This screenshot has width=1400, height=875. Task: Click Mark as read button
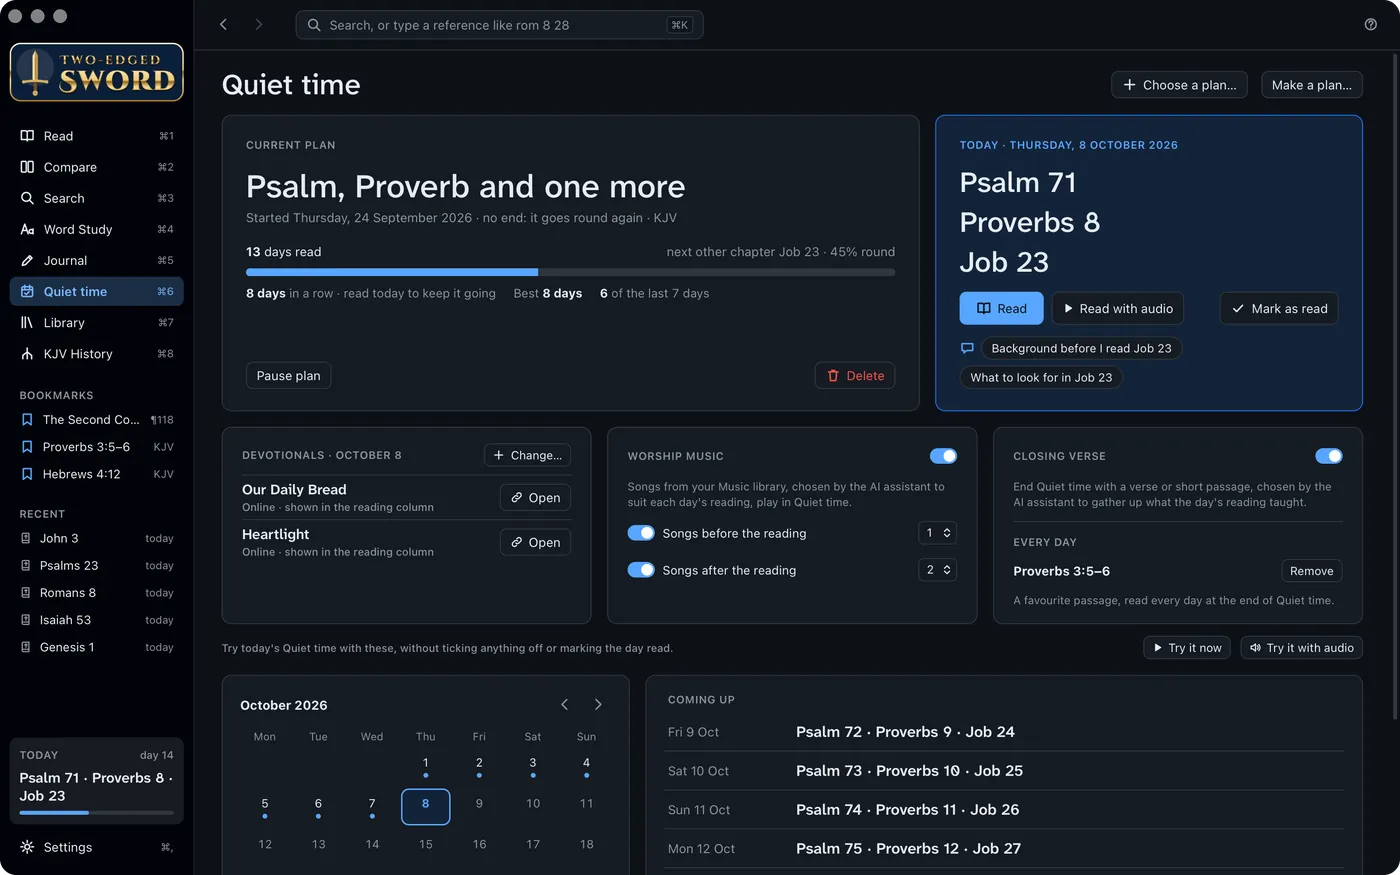point(1279,308)
